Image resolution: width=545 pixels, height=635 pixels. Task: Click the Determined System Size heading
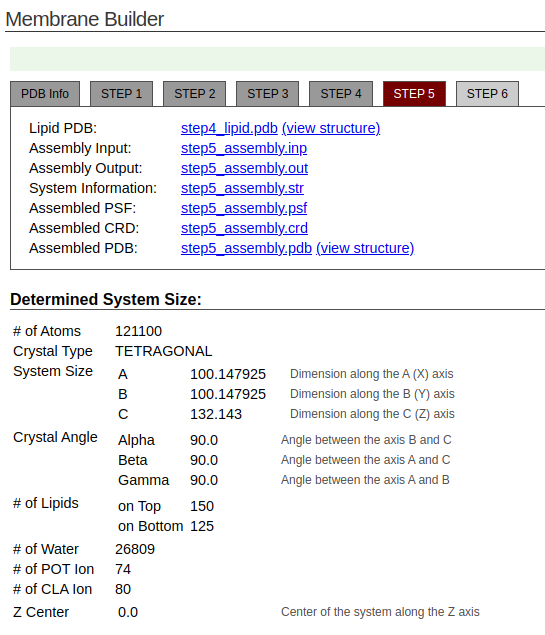click(x=106, y=300)
